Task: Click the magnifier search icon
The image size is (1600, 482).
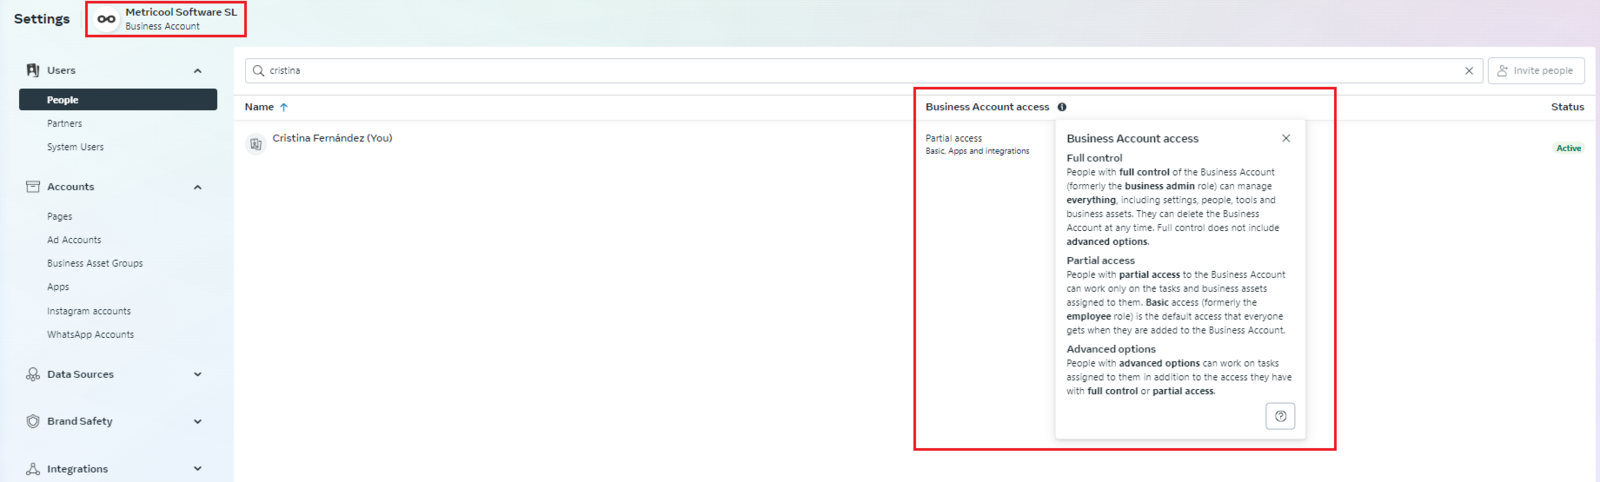Action: pos(259,71)
